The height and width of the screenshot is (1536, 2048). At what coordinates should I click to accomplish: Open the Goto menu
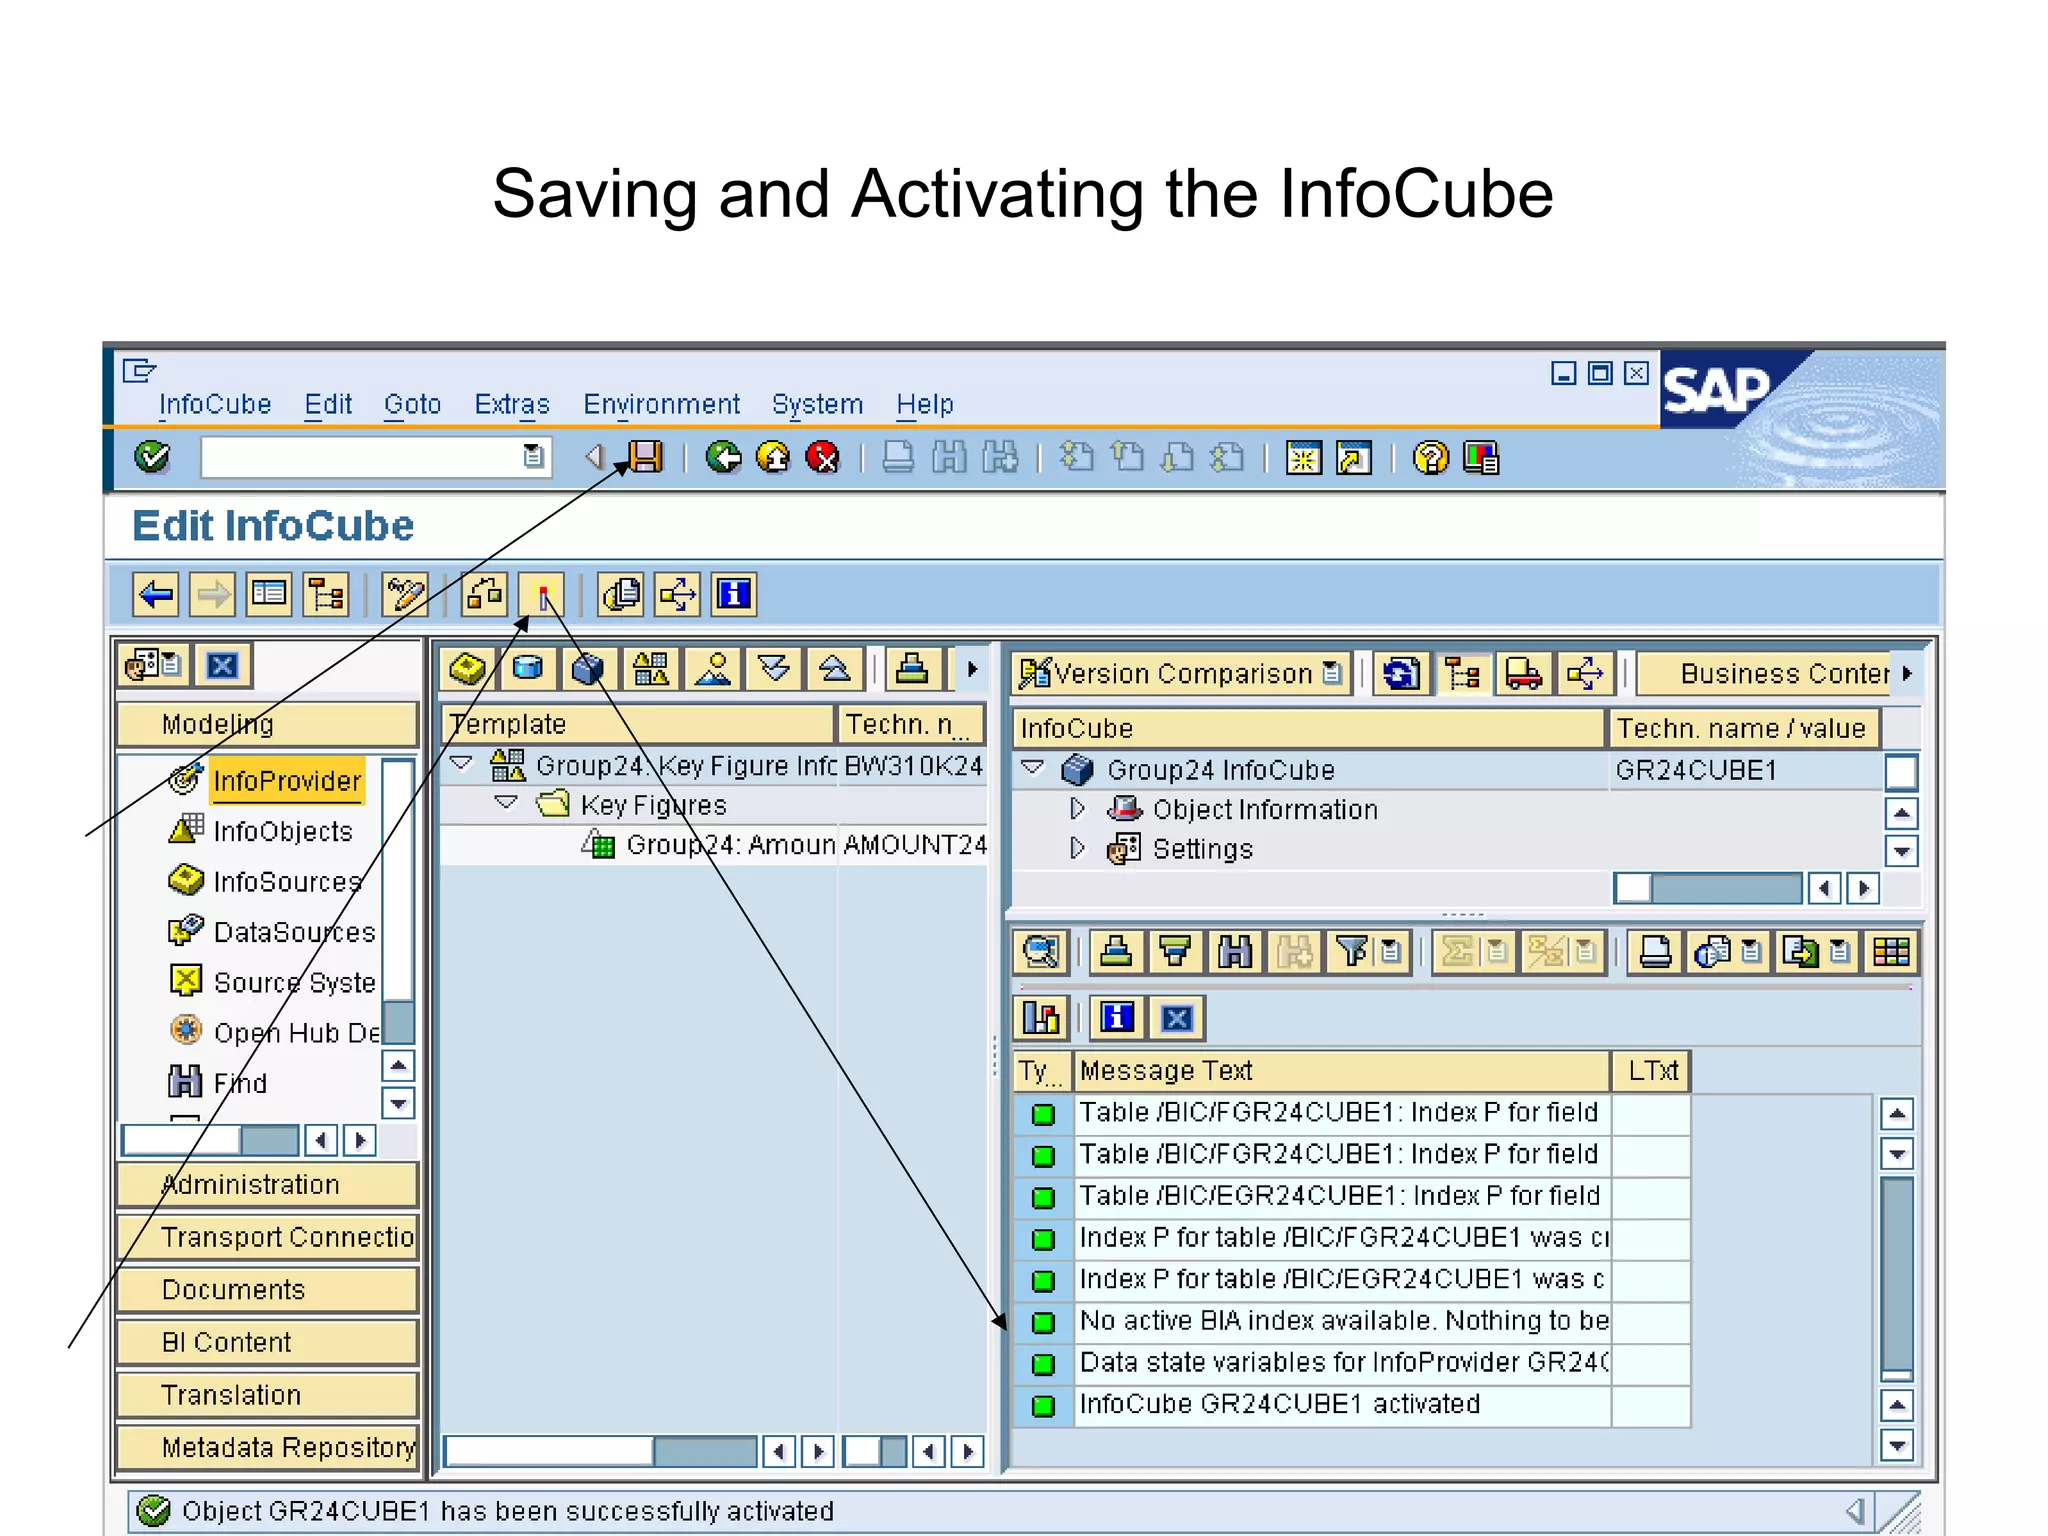(412, 404)
